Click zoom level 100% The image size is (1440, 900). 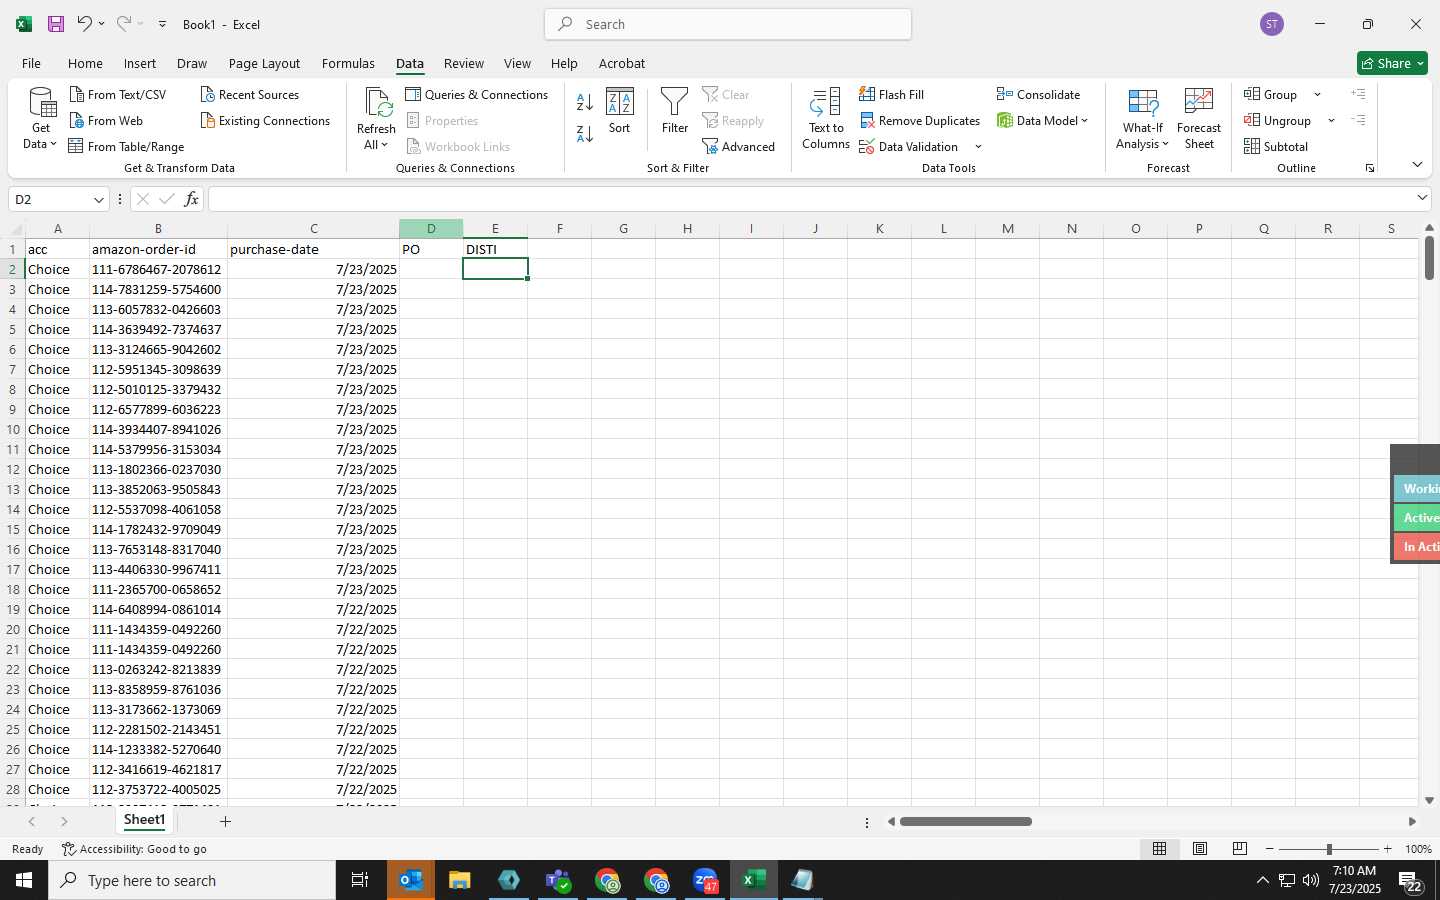pyautogui.click(x=1418, y=849)
